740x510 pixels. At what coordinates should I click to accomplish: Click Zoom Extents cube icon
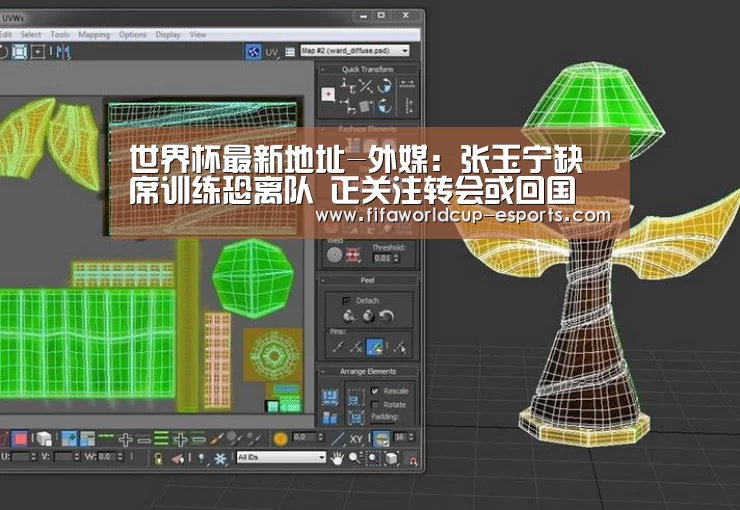pos(391,458)
